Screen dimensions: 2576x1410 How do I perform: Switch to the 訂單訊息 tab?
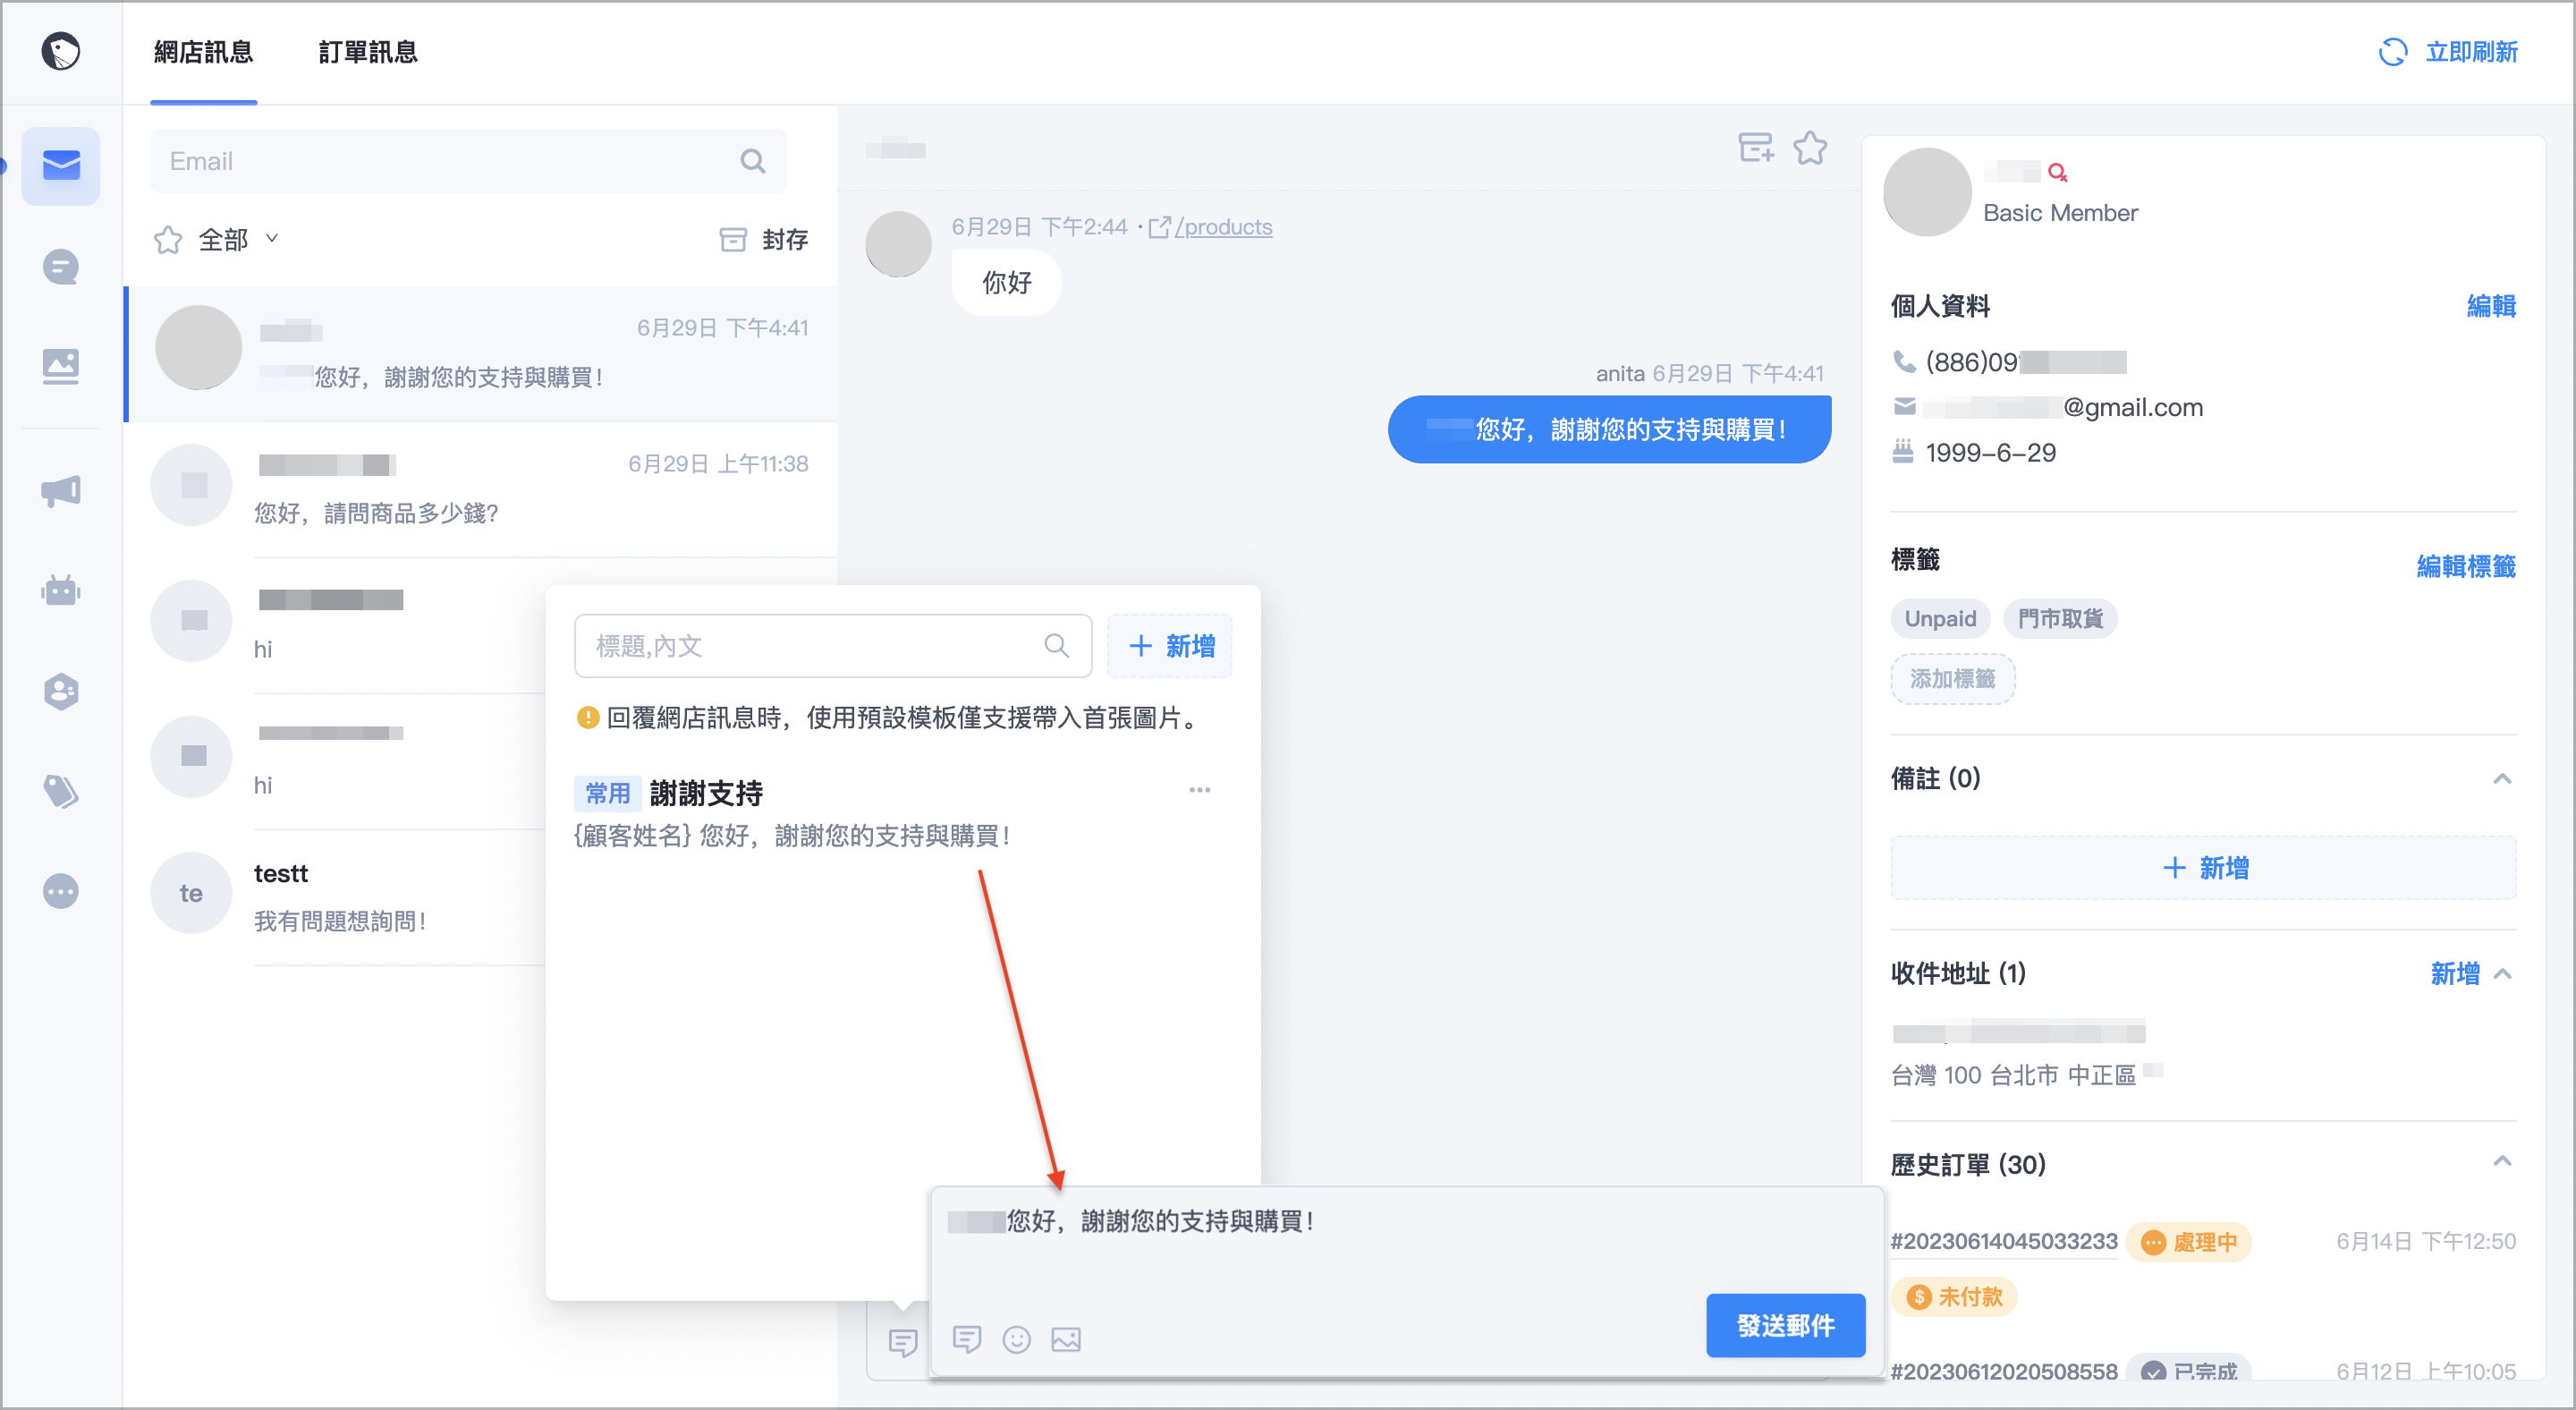coord(368,52)
